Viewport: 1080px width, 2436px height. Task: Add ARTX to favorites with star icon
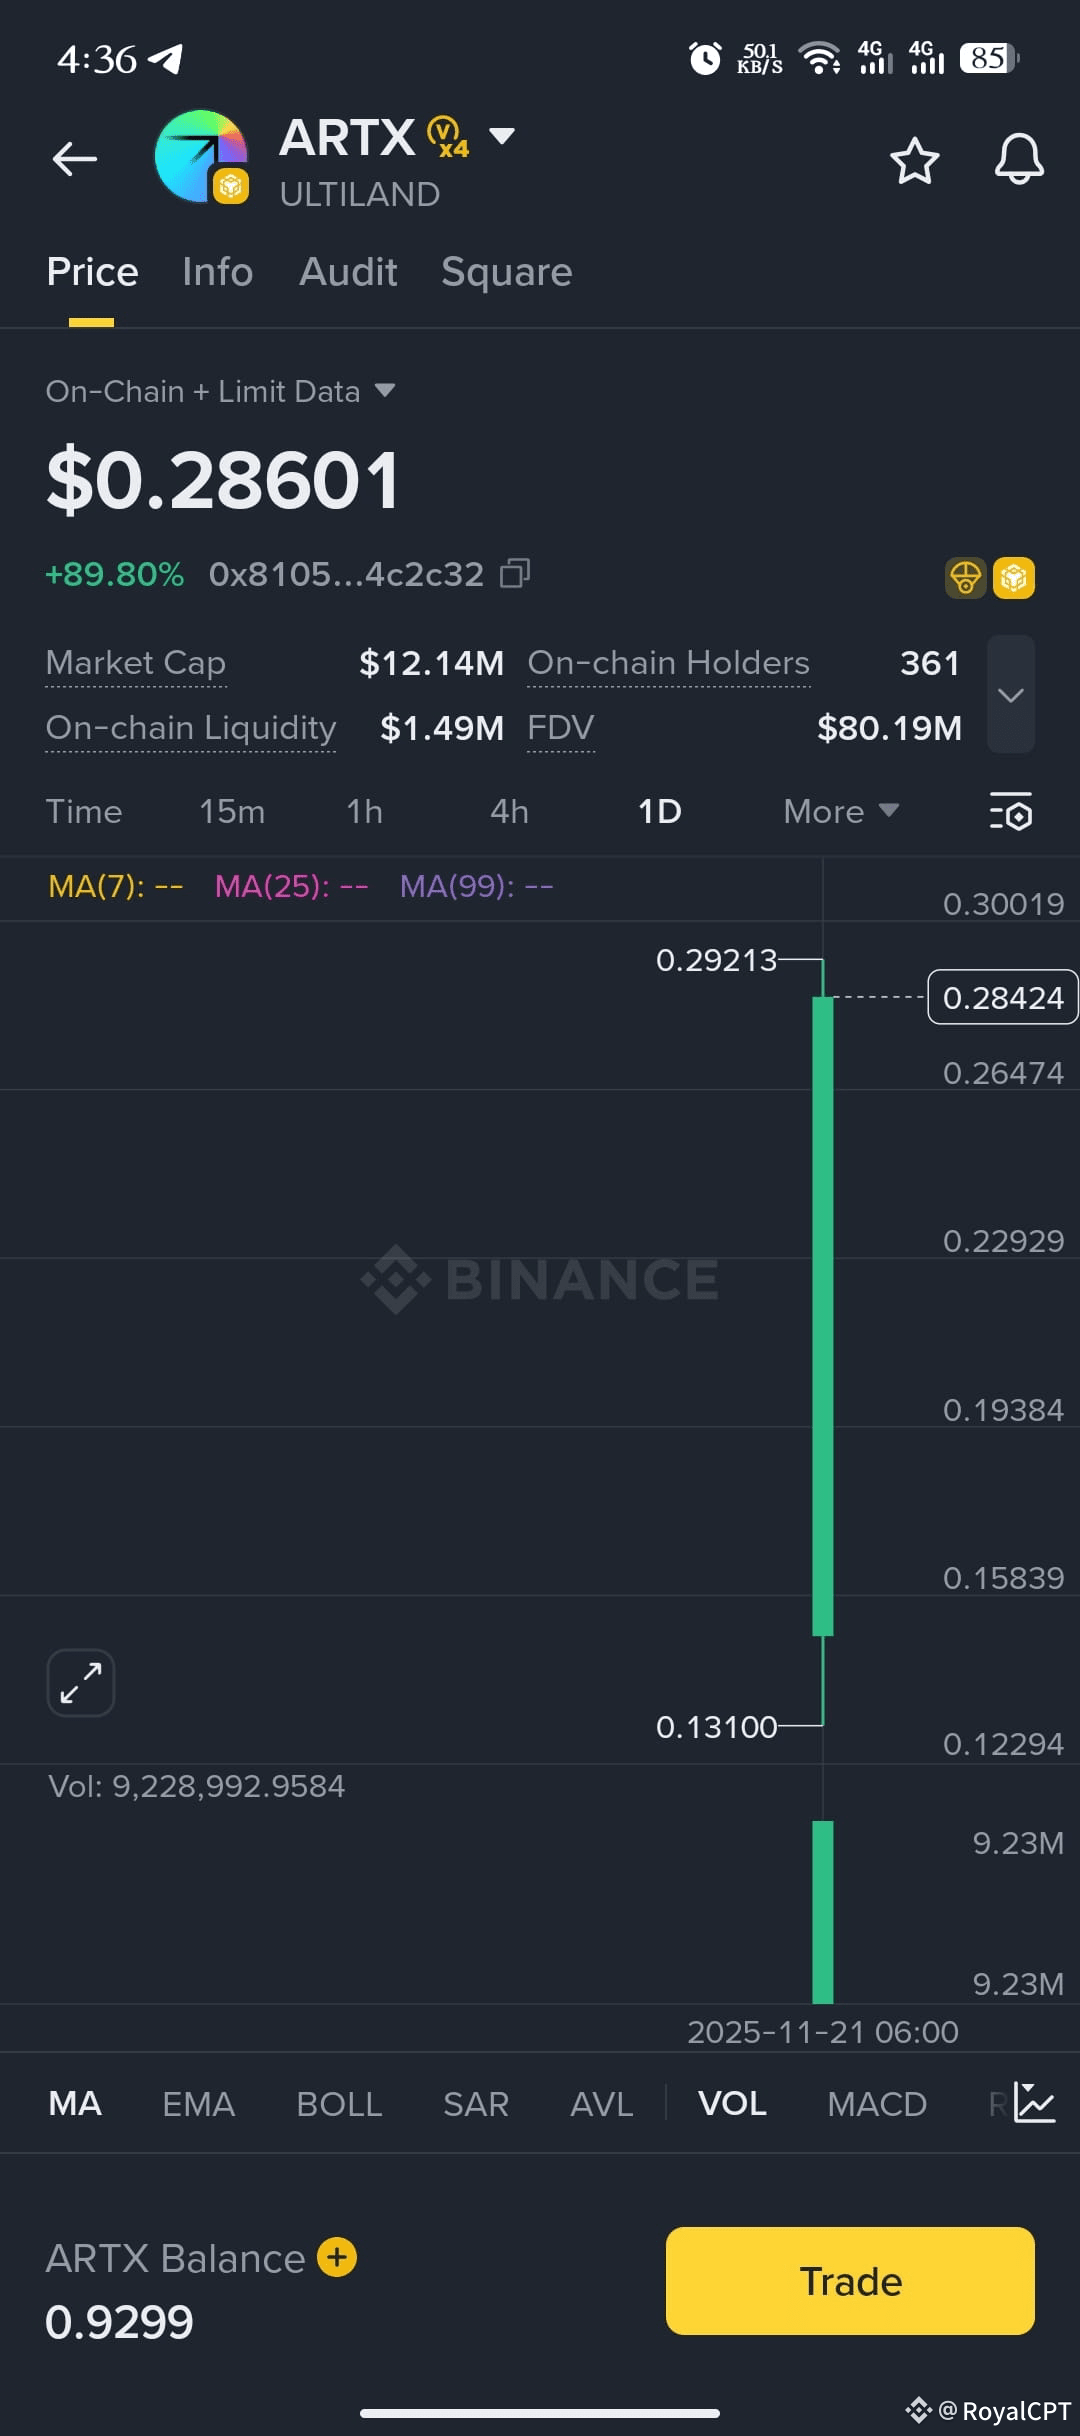tap(914, 161)
